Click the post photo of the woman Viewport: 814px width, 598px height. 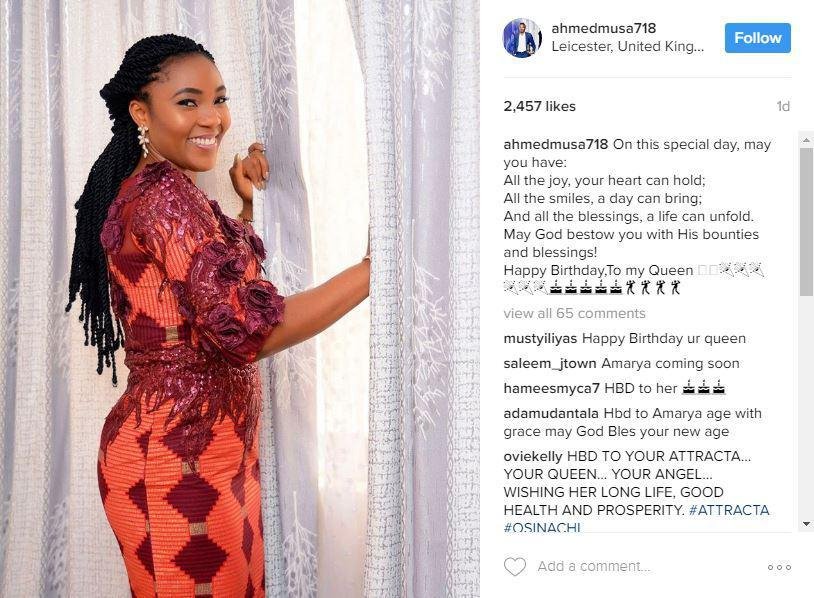pyautogui.click(x=240, y=299)
